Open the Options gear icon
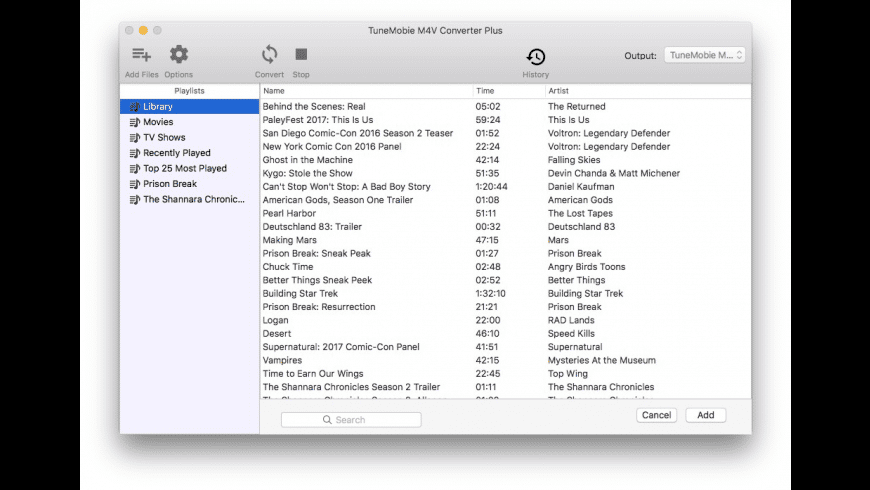 pyautogui.click(x=178, y=55)
